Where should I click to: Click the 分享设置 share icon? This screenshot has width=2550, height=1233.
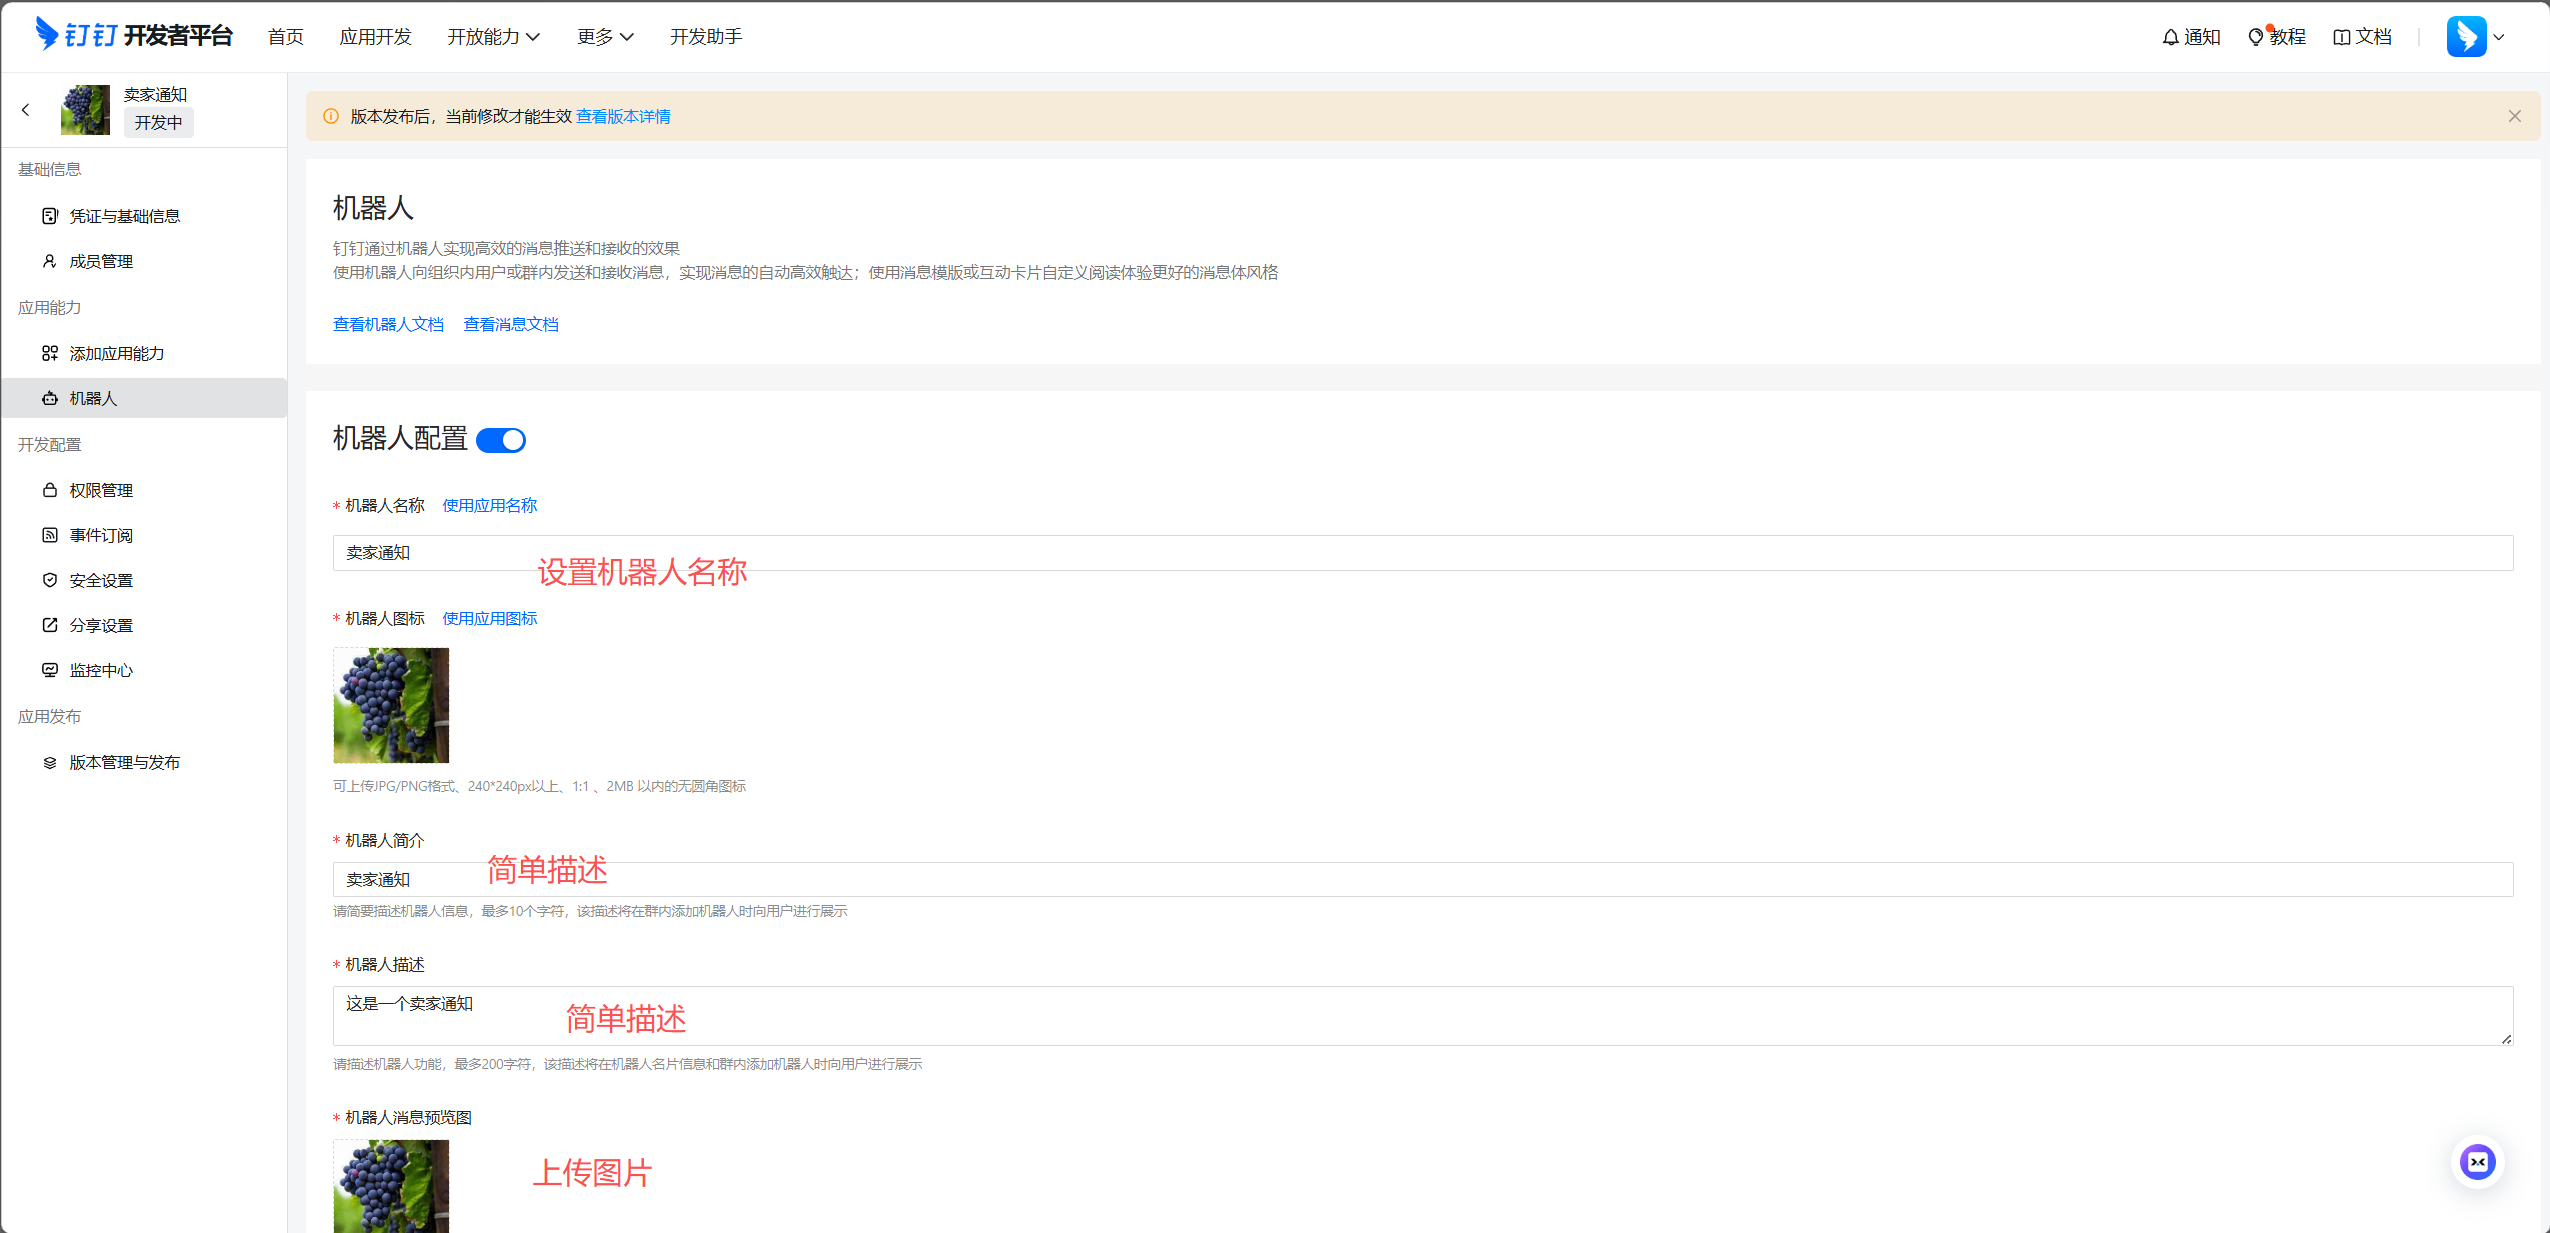pos(50,625)
